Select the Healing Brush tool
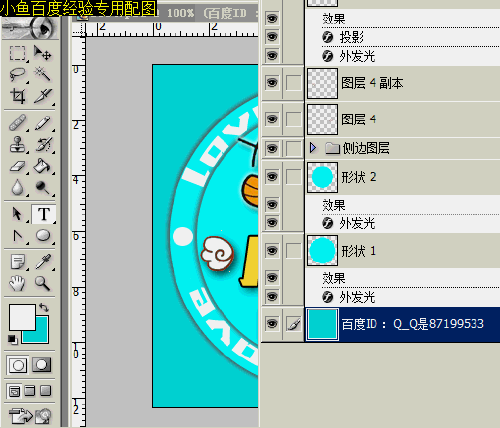The height and width of the screenshot is (428, 500). pos(17,123)
